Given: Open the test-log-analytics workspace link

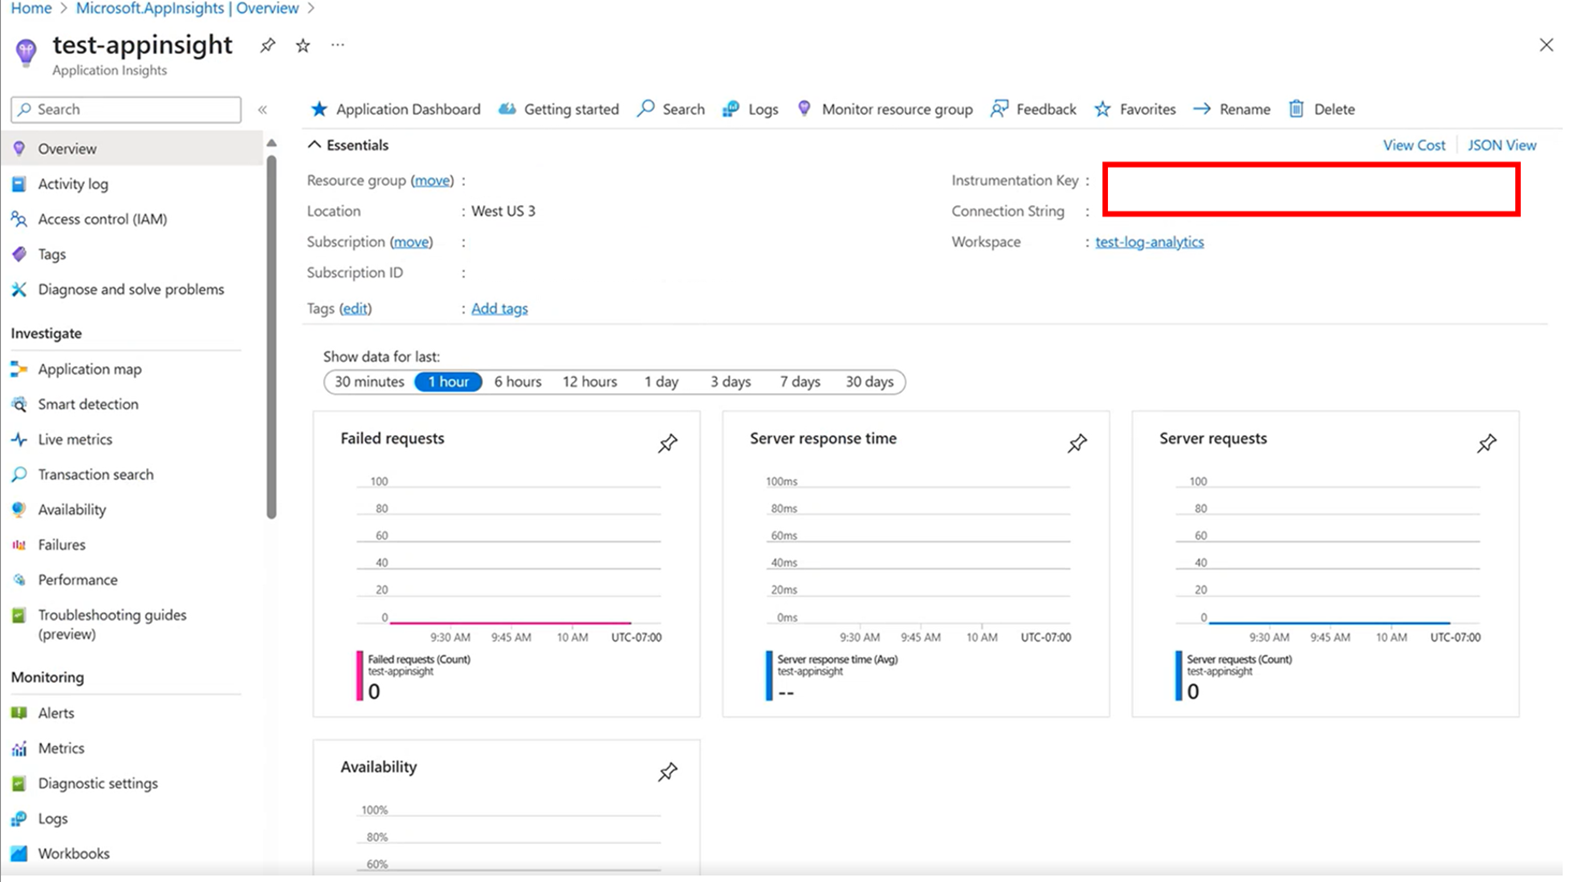Looking at the screenshot, I should coord(1149,242).
